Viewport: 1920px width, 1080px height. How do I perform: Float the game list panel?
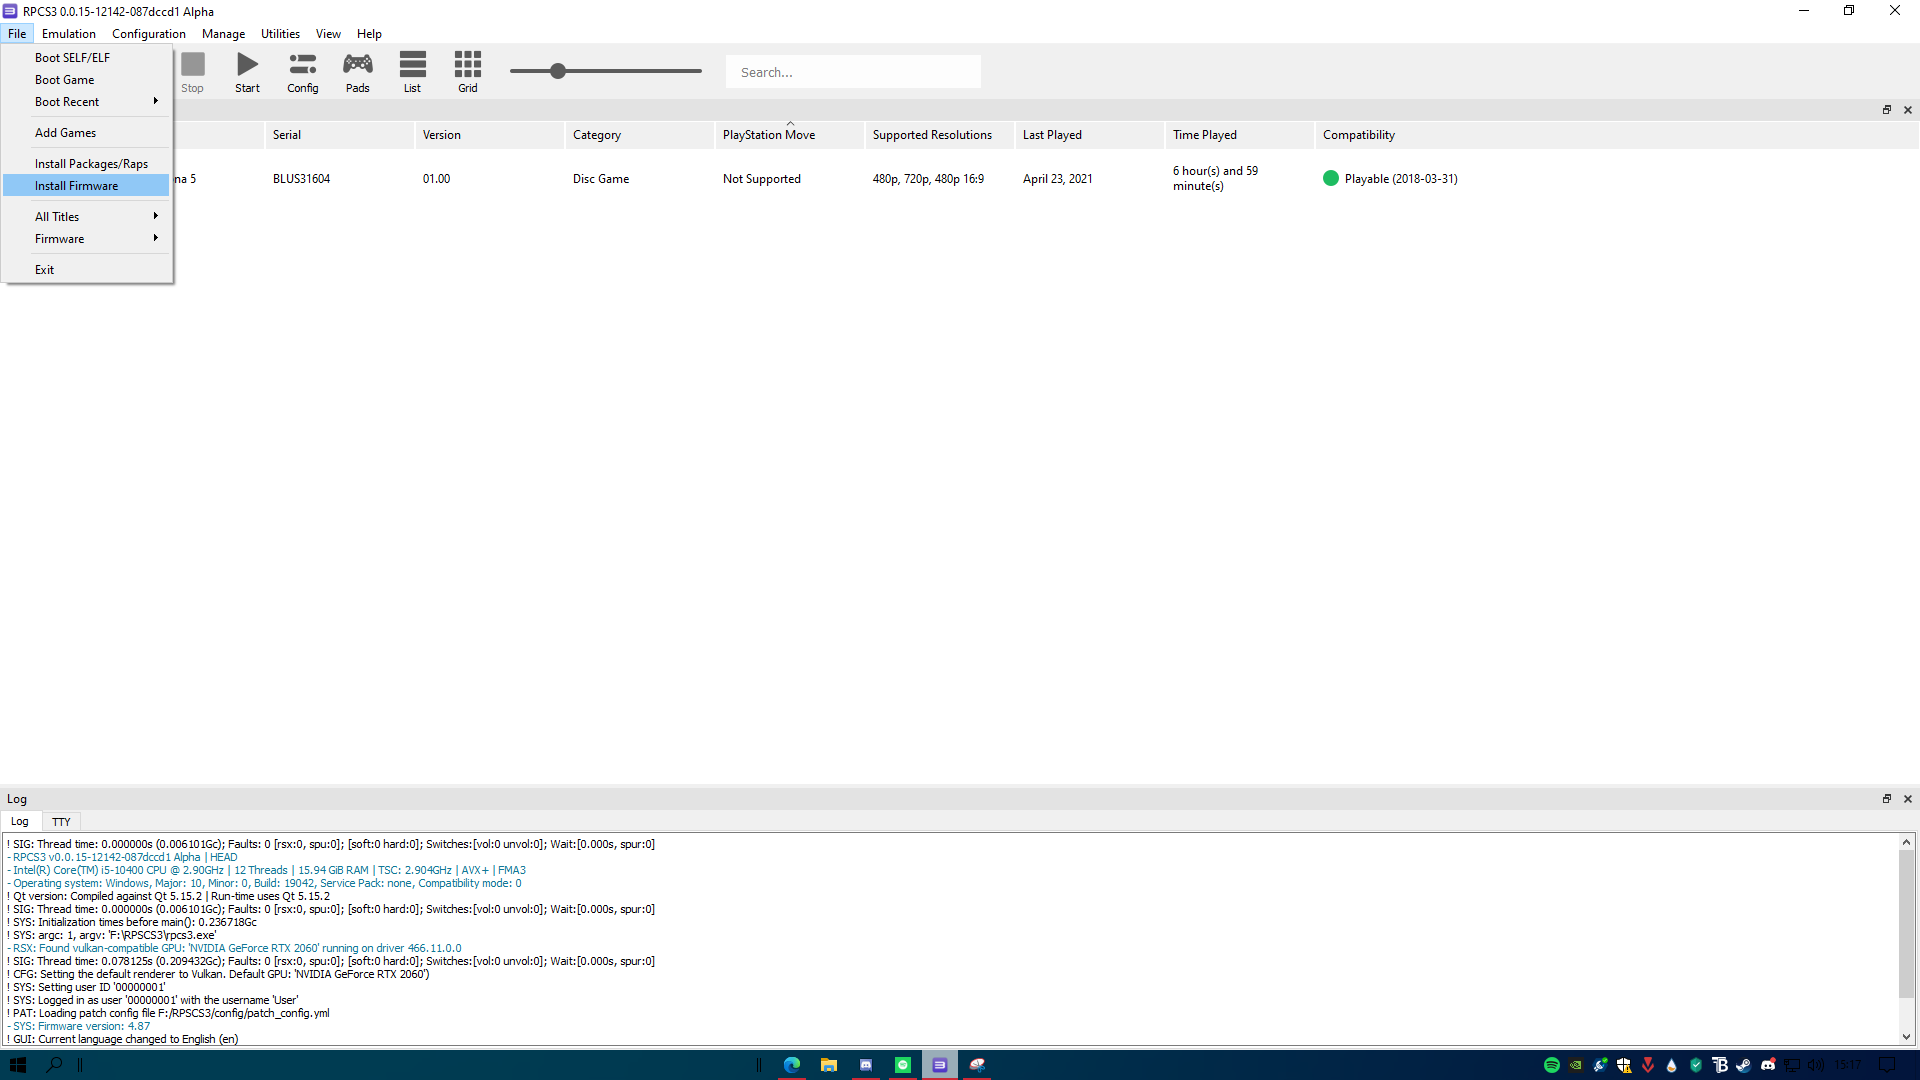[x=1887, y=110]
